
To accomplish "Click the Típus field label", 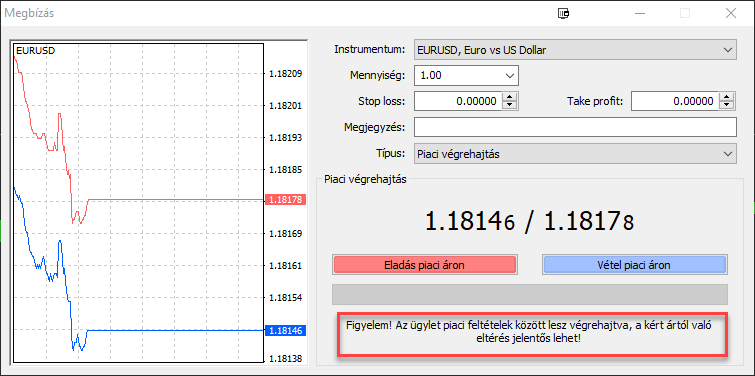I will (x=391, y=154).
